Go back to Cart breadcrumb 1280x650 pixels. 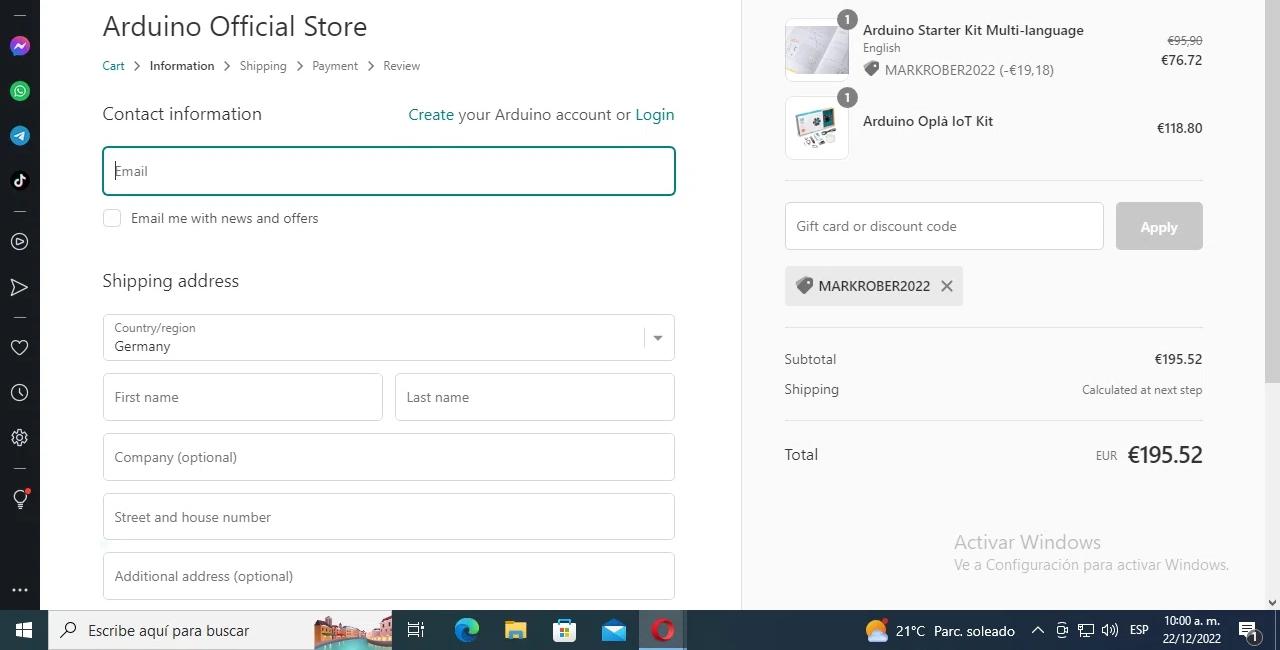(113, 66)
